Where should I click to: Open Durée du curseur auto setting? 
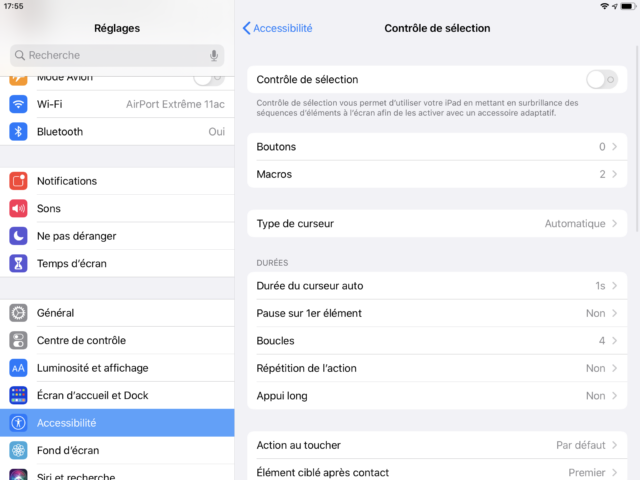(437, 286)
